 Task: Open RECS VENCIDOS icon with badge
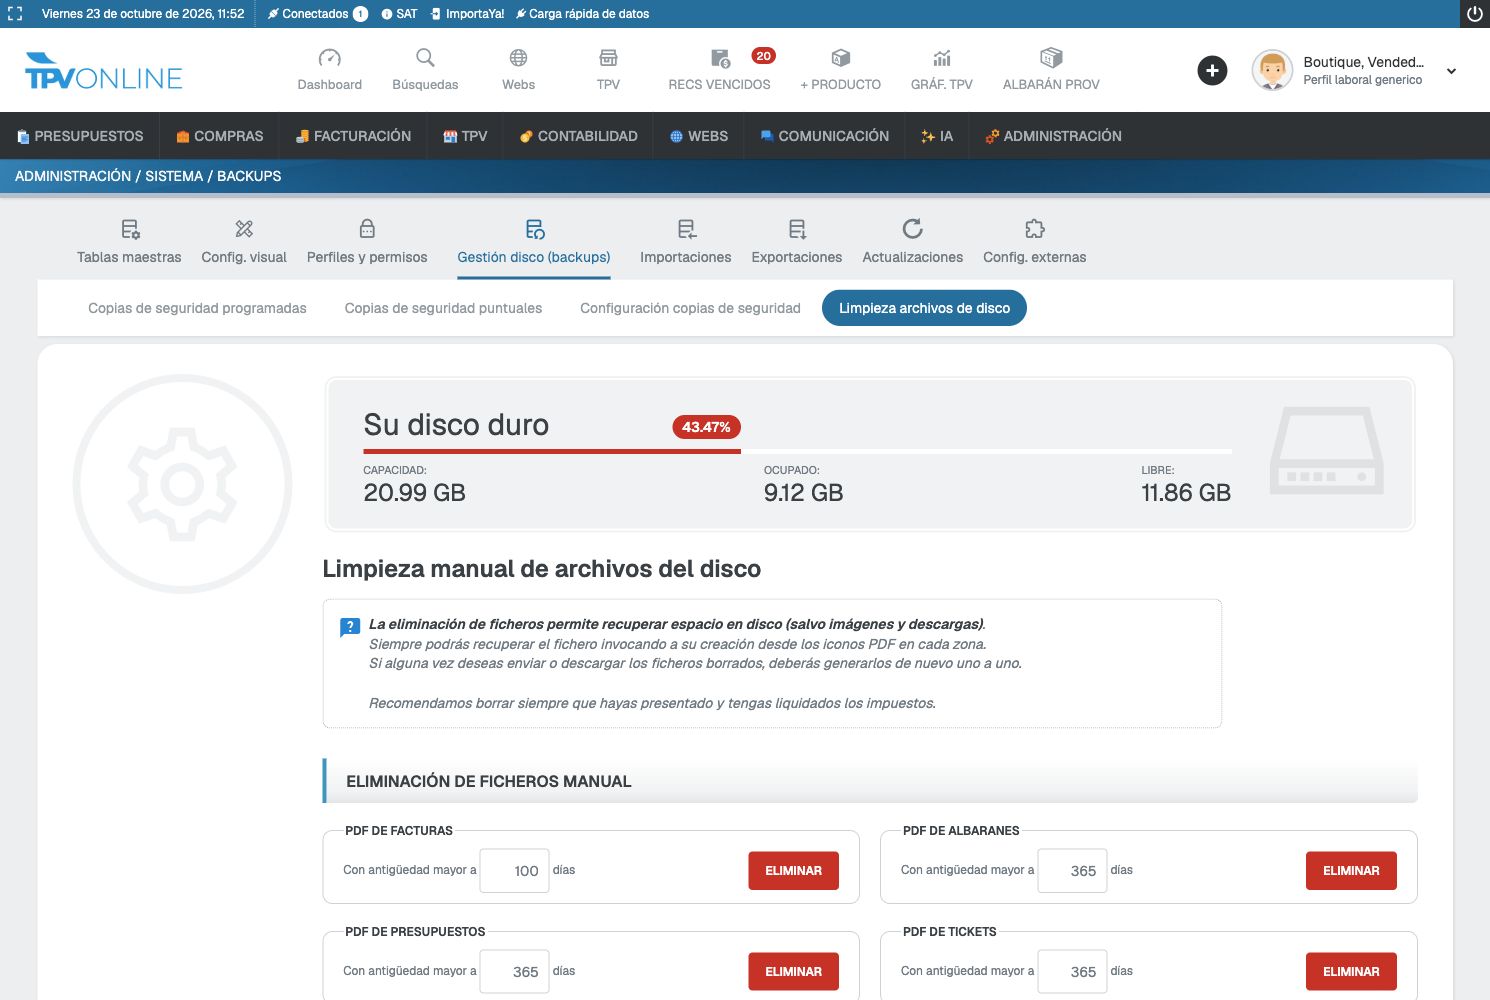(721, 58)
